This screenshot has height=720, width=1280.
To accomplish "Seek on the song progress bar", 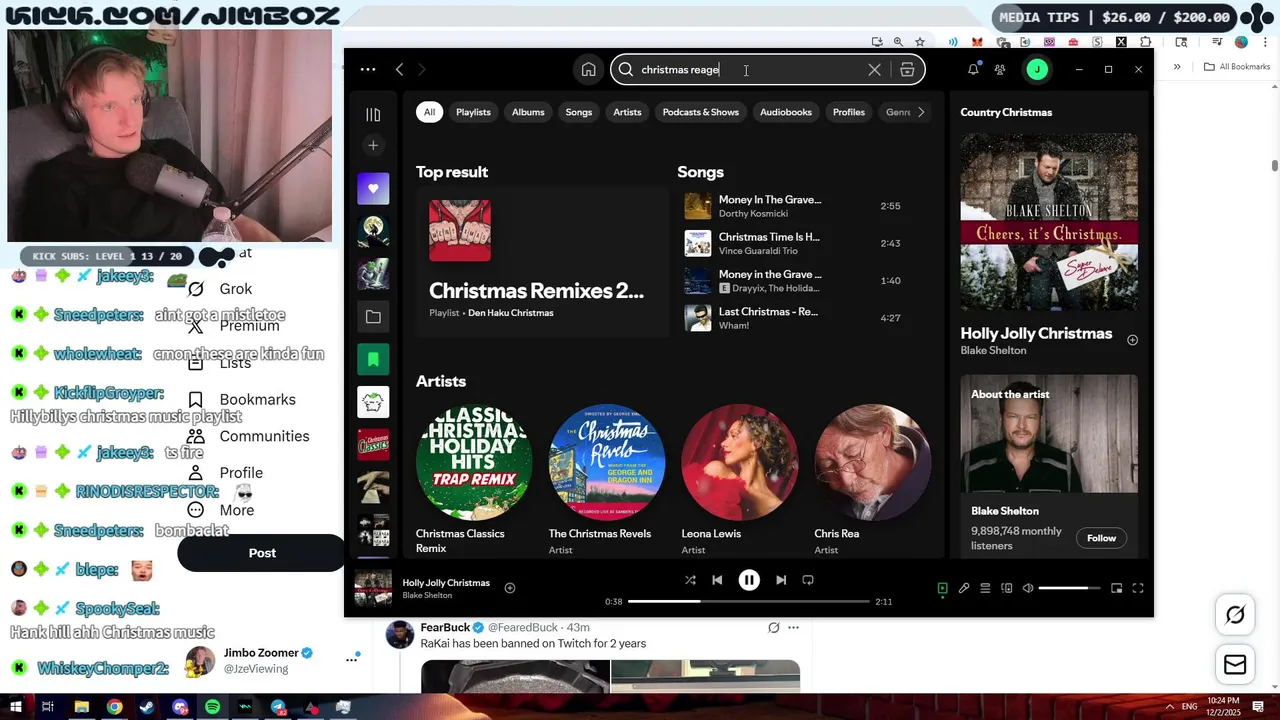I will pos(749,602).
